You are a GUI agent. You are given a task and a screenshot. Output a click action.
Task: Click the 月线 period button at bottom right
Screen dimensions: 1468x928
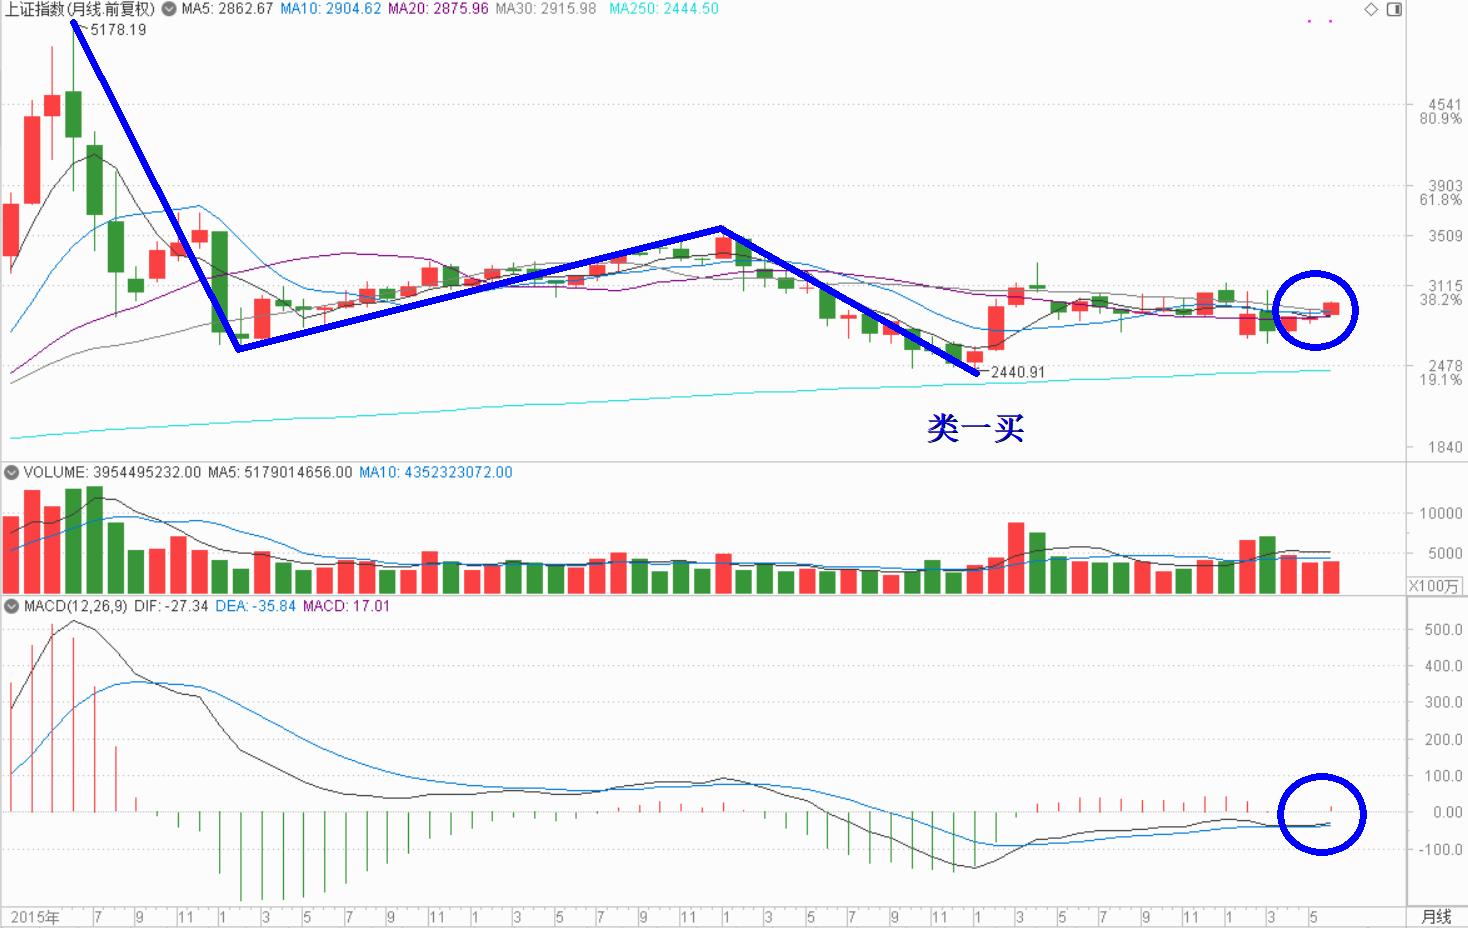point(1436,916)
